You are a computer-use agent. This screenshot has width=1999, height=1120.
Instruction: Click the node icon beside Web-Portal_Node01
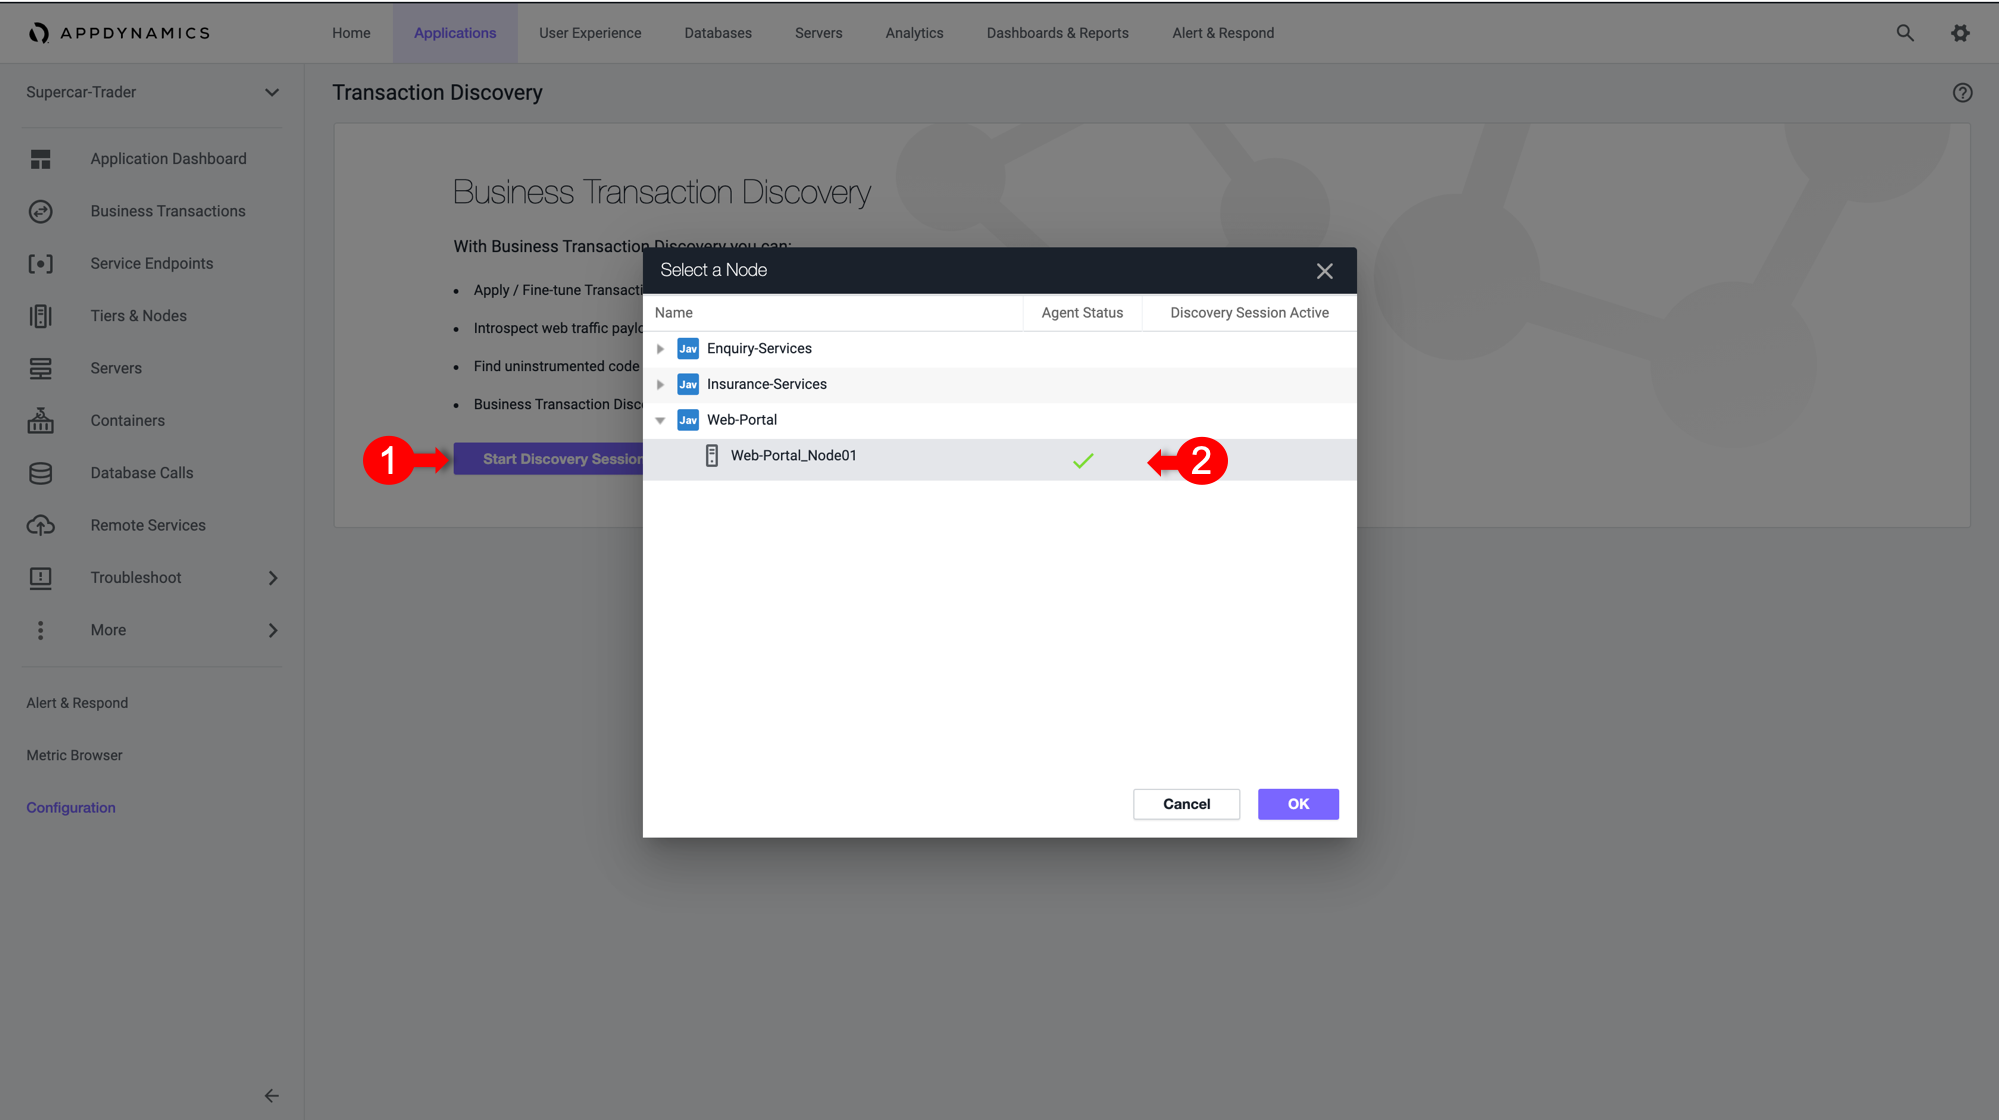coord(712,456)
